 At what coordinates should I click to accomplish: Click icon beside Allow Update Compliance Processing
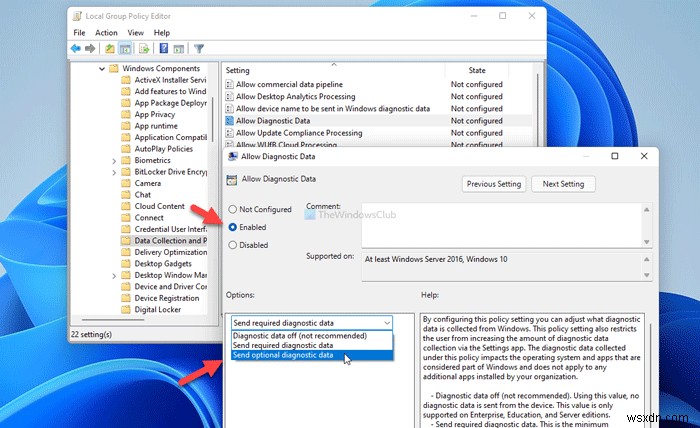[x=229, y=133]
